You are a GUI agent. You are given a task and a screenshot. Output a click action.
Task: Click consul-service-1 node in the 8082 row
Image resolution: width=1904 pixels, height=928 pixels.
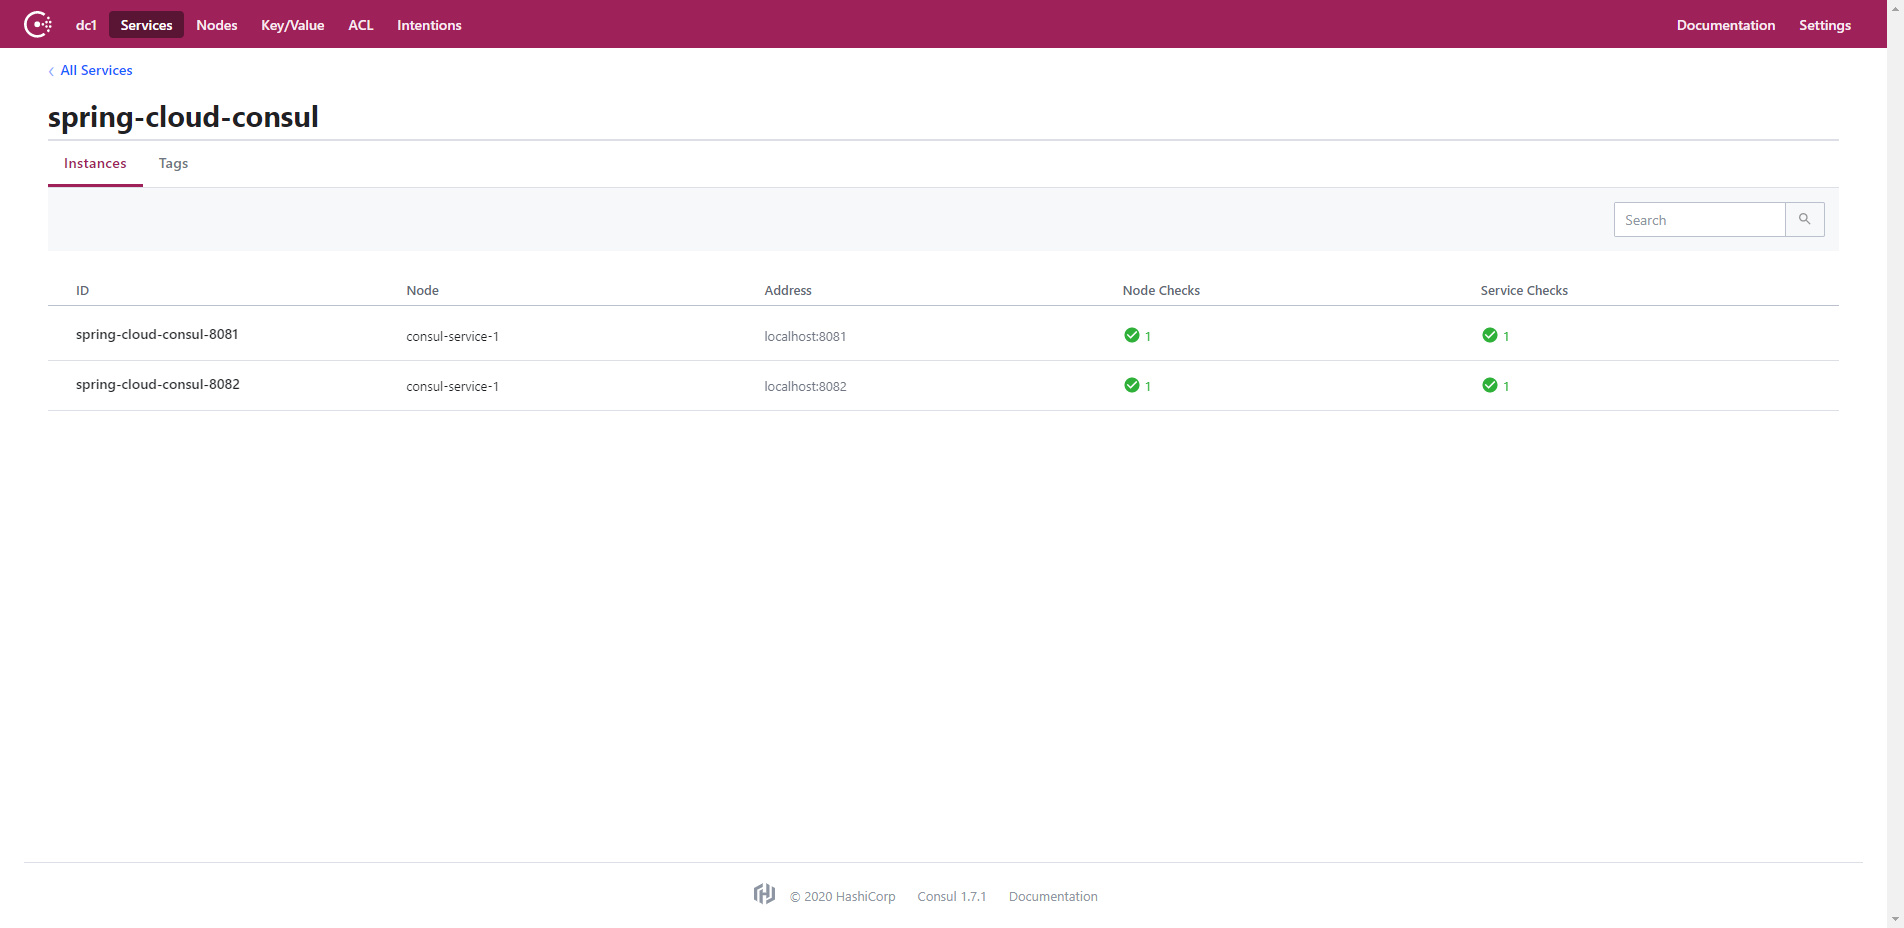point(452,386)
